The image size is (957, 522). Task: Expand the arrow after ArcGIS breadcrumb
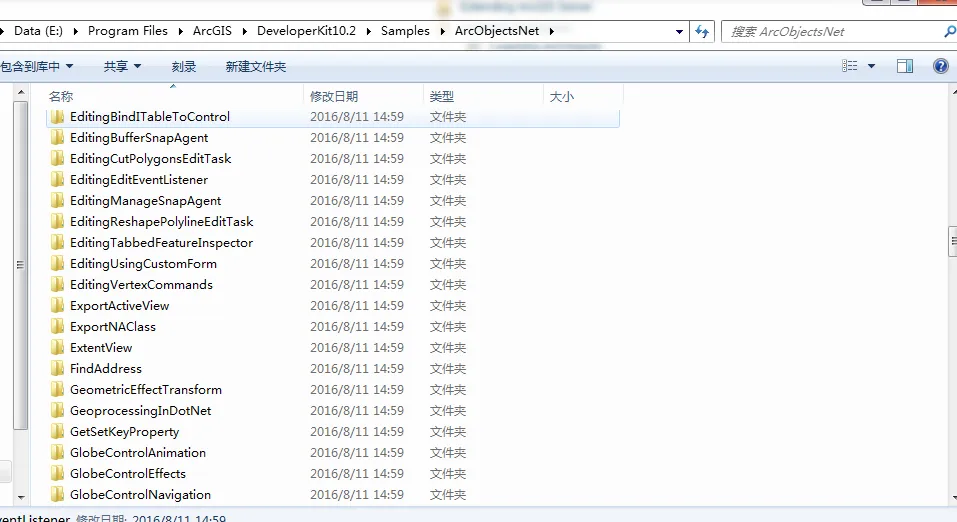(x=245, y=31)
